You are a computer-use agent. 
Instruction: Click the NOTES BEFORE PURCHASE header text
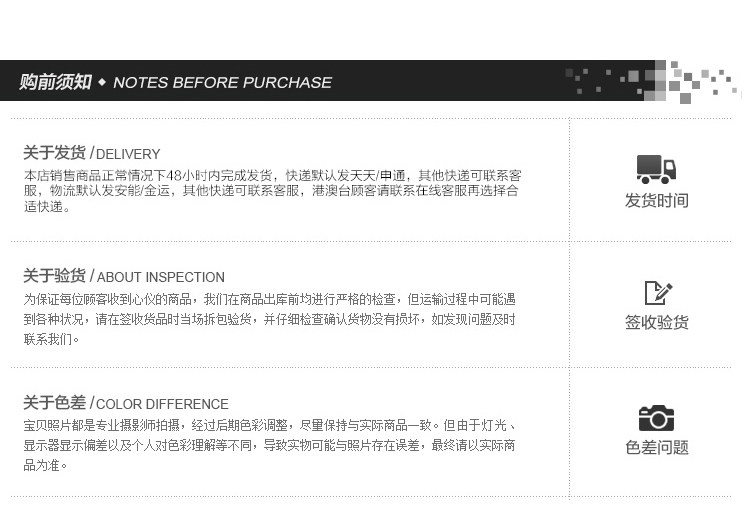pyautogui.click(x=222, y=82)
